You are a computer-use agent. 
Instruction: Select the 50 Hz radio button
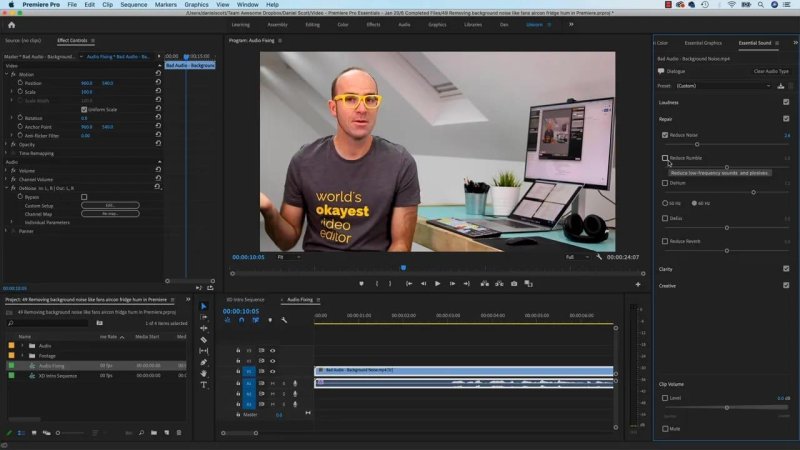(x=665, y=203)
